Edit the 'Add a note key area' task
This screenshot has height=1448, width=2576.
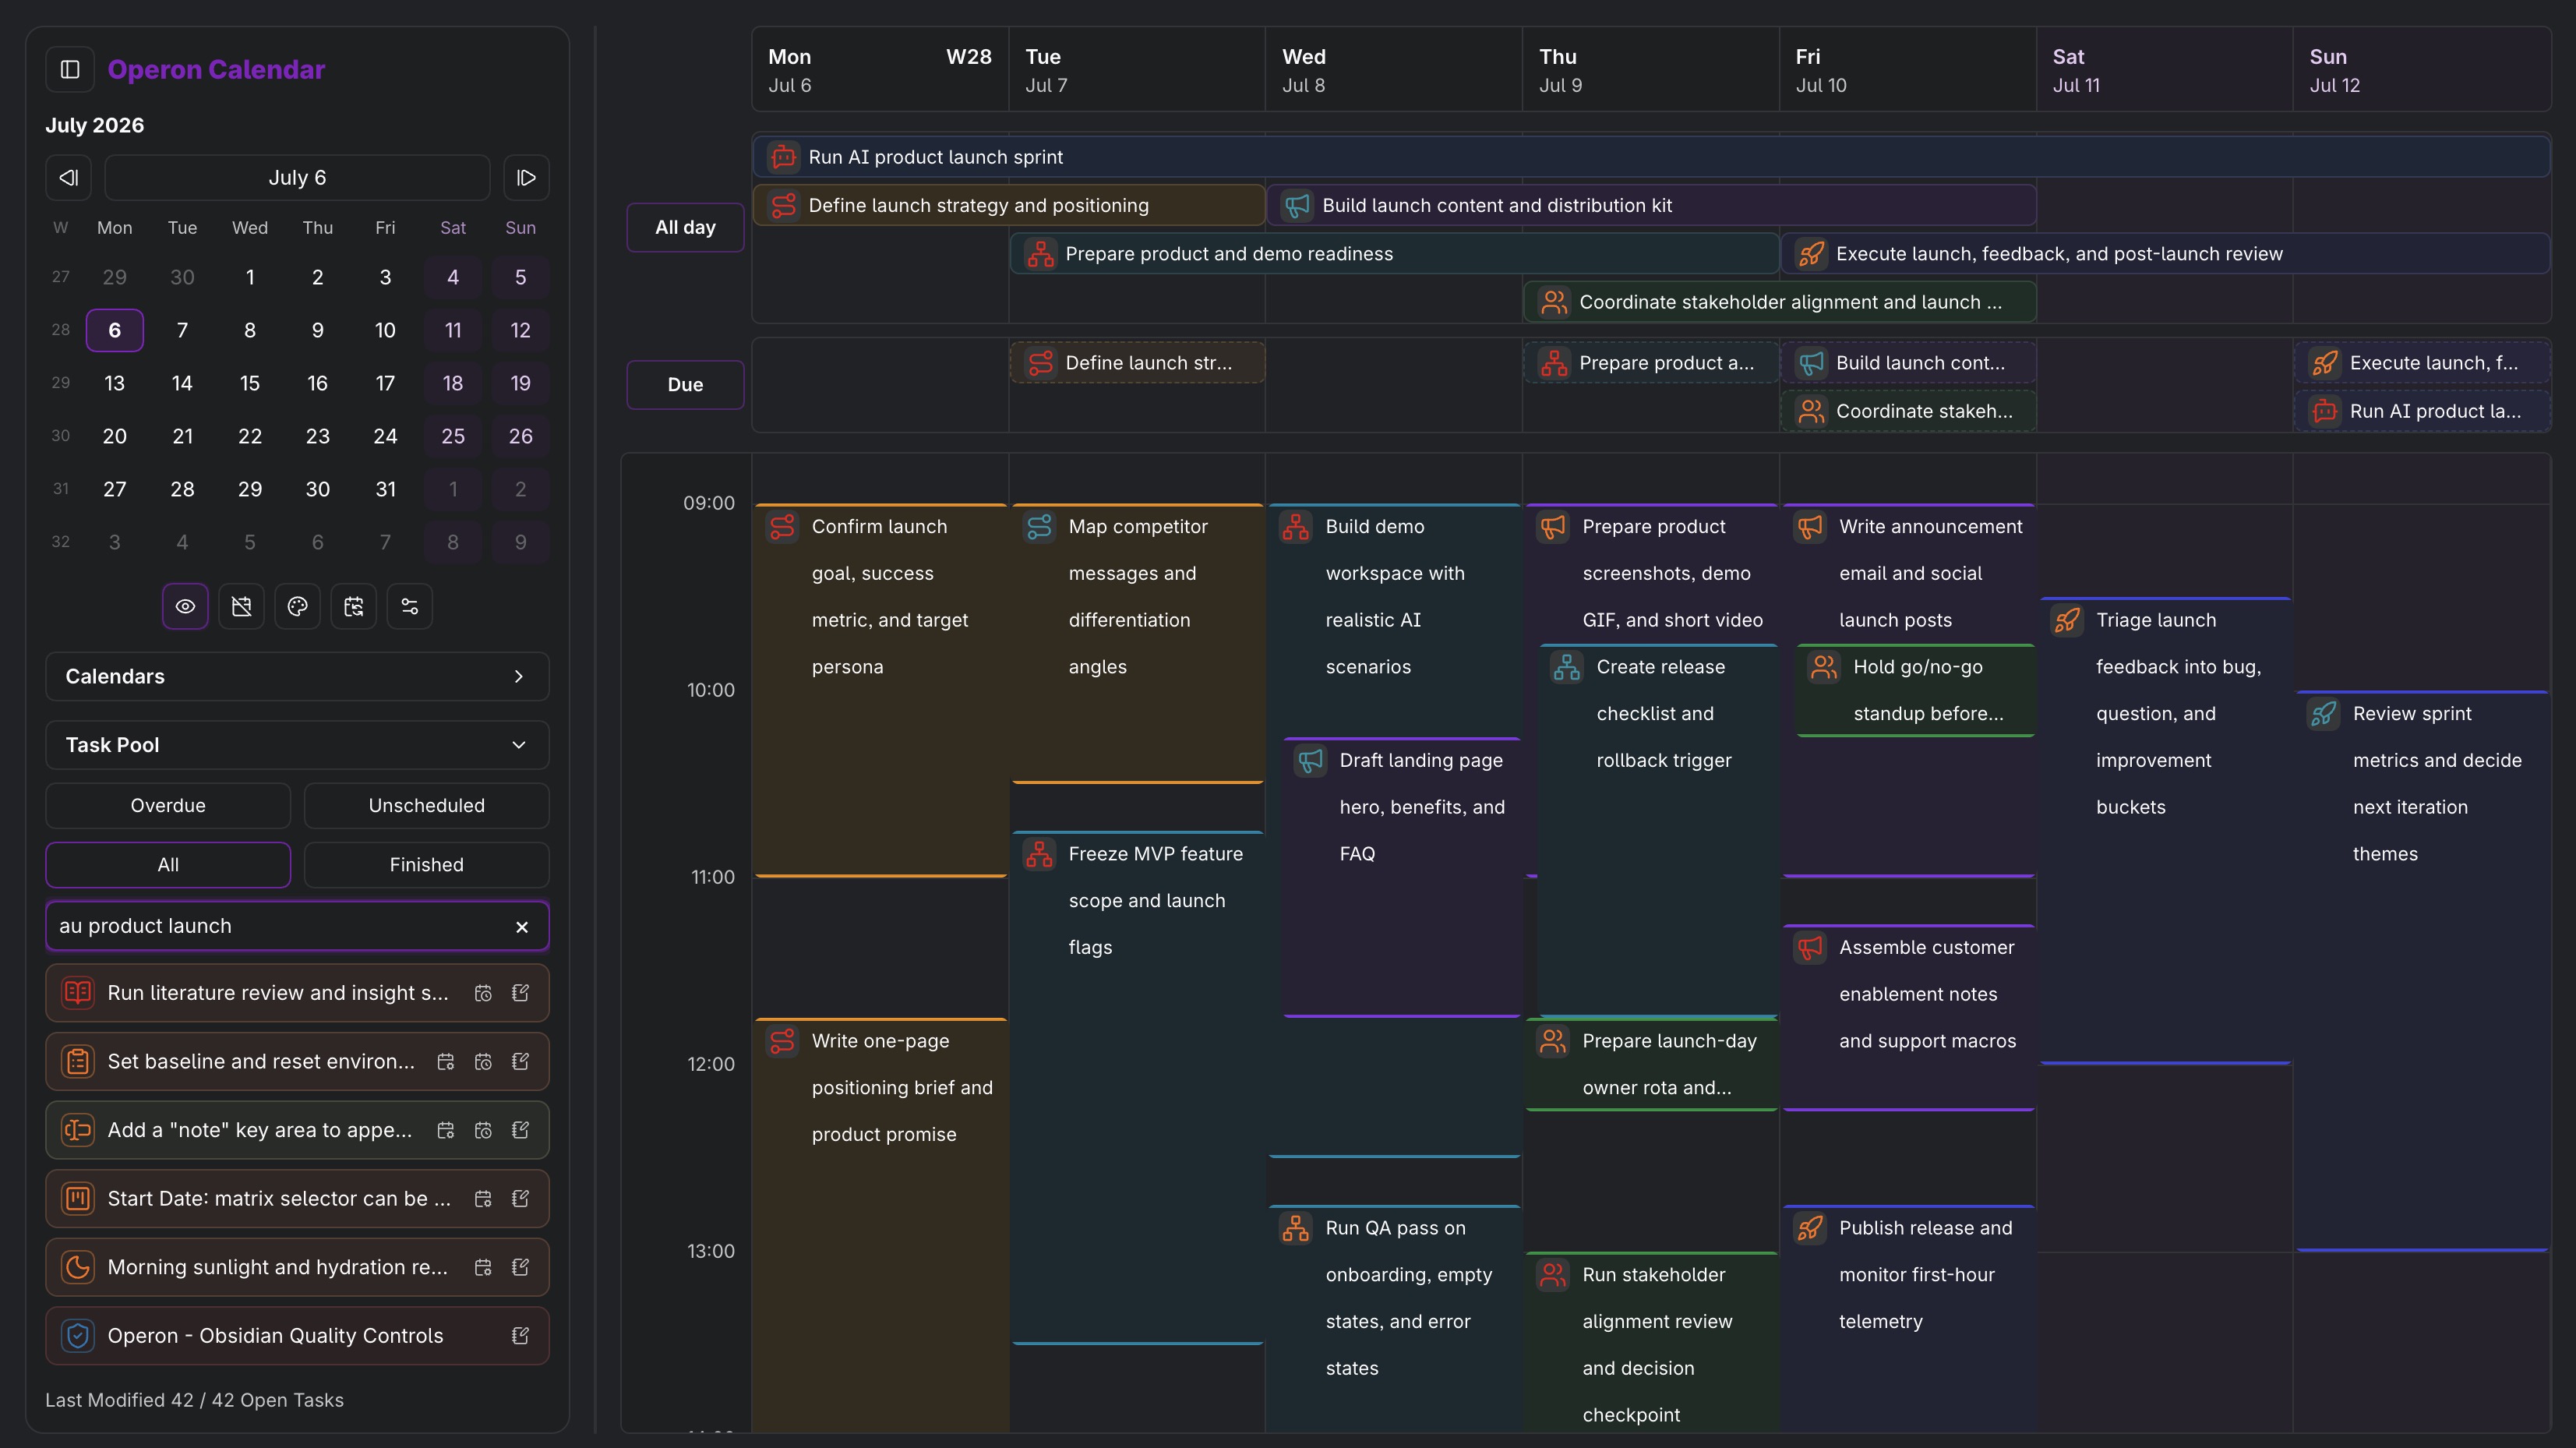point(520,1130)
